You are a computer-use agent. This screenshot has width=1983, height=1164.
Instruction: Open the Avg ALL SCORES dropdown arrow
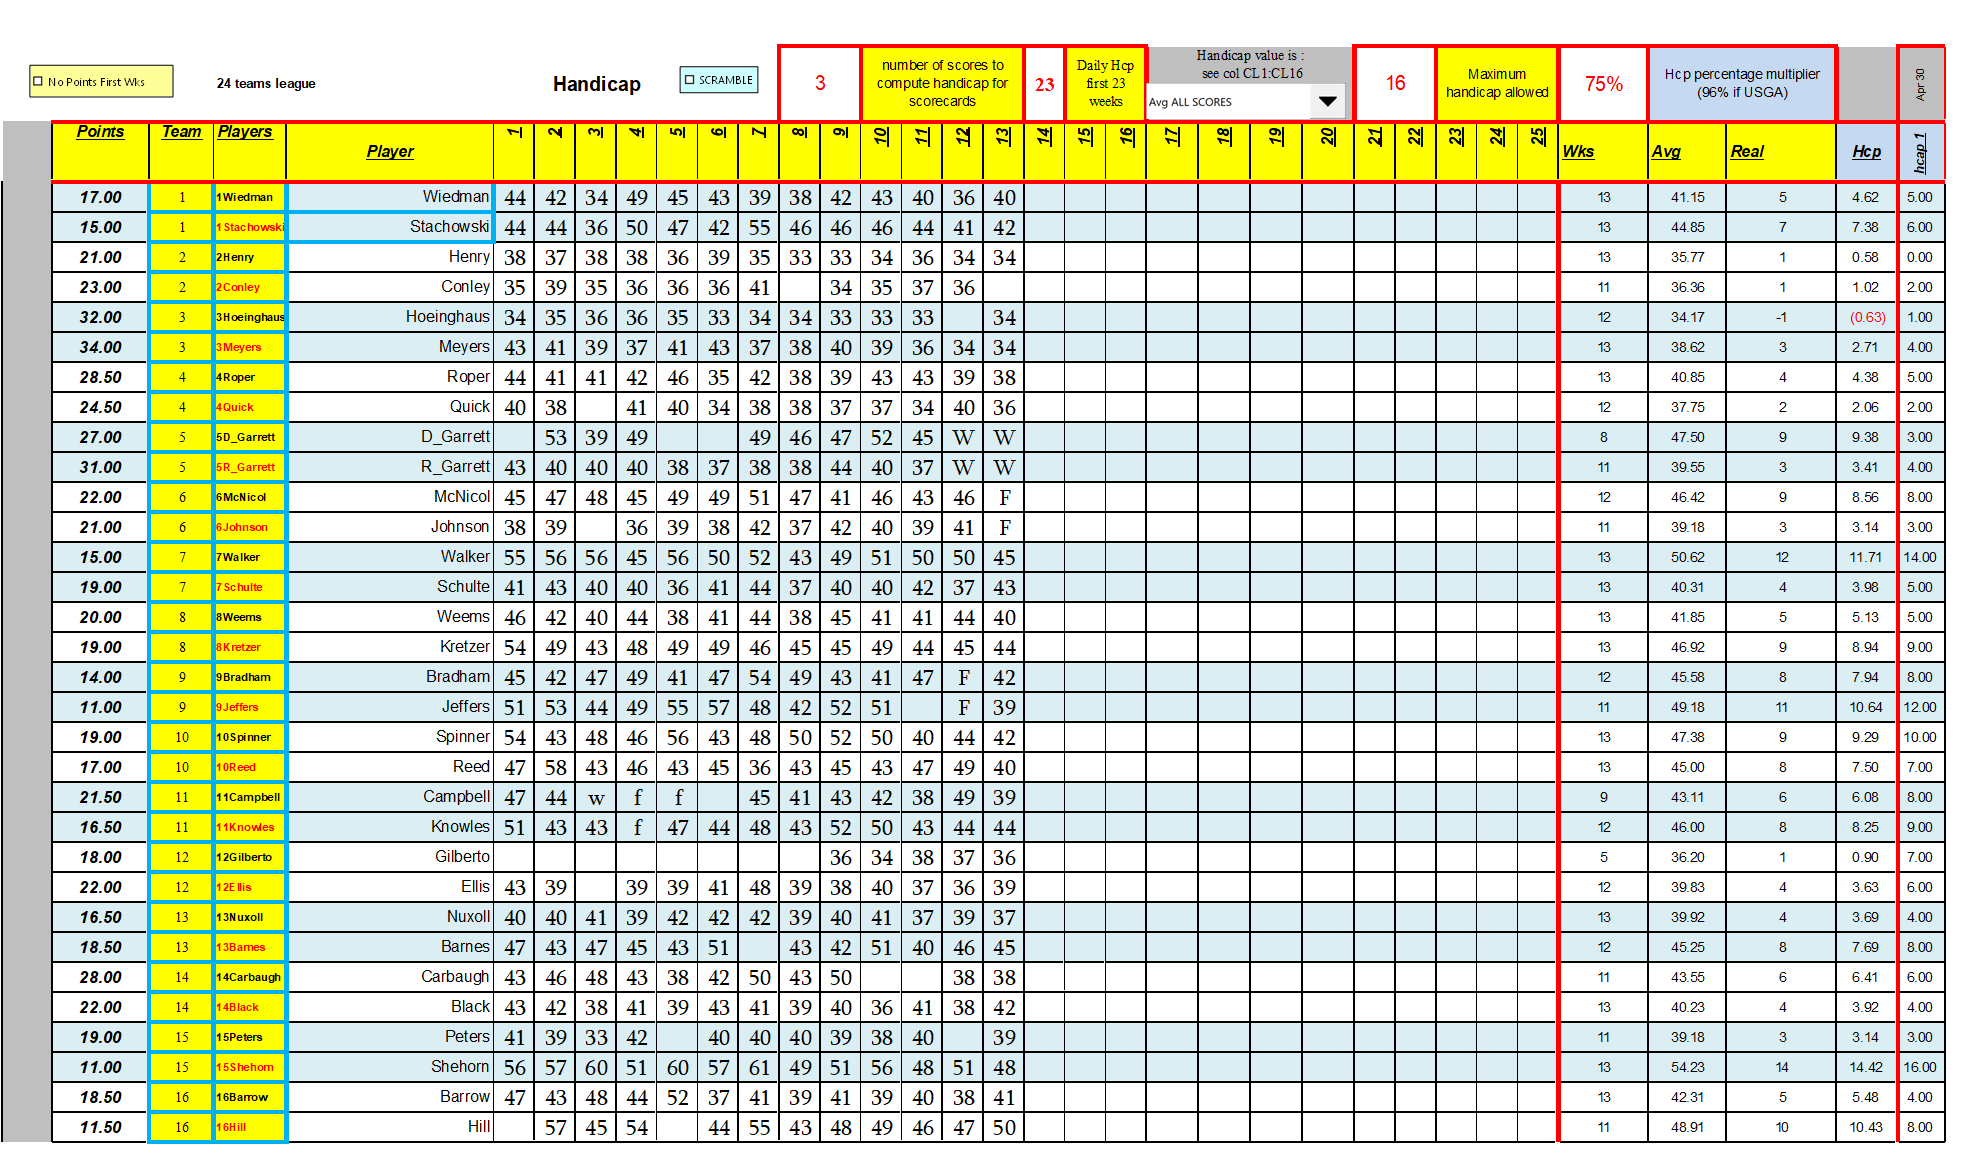click(x=1327, y=101)
